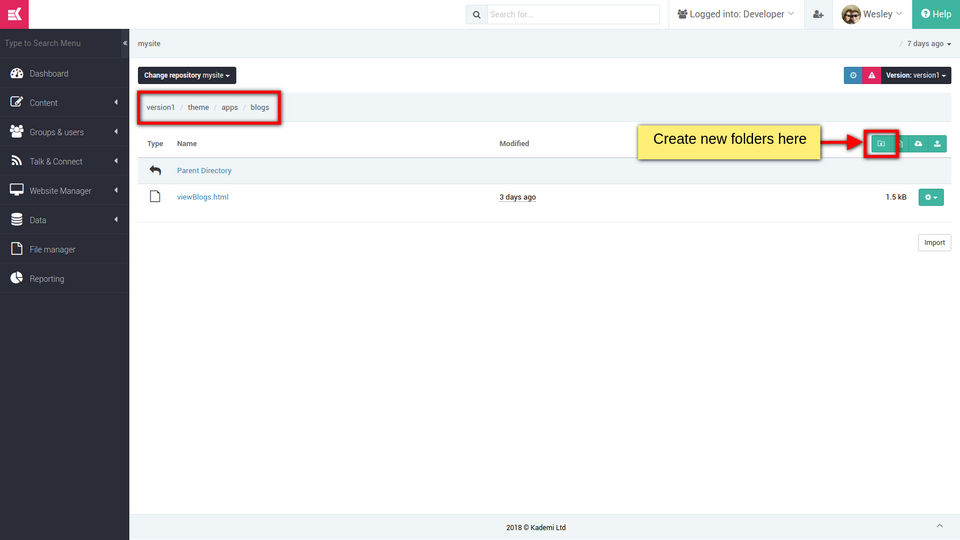Click the Kademi logo icon
This screenshot has width=960, height=540.
coord(14,14)
